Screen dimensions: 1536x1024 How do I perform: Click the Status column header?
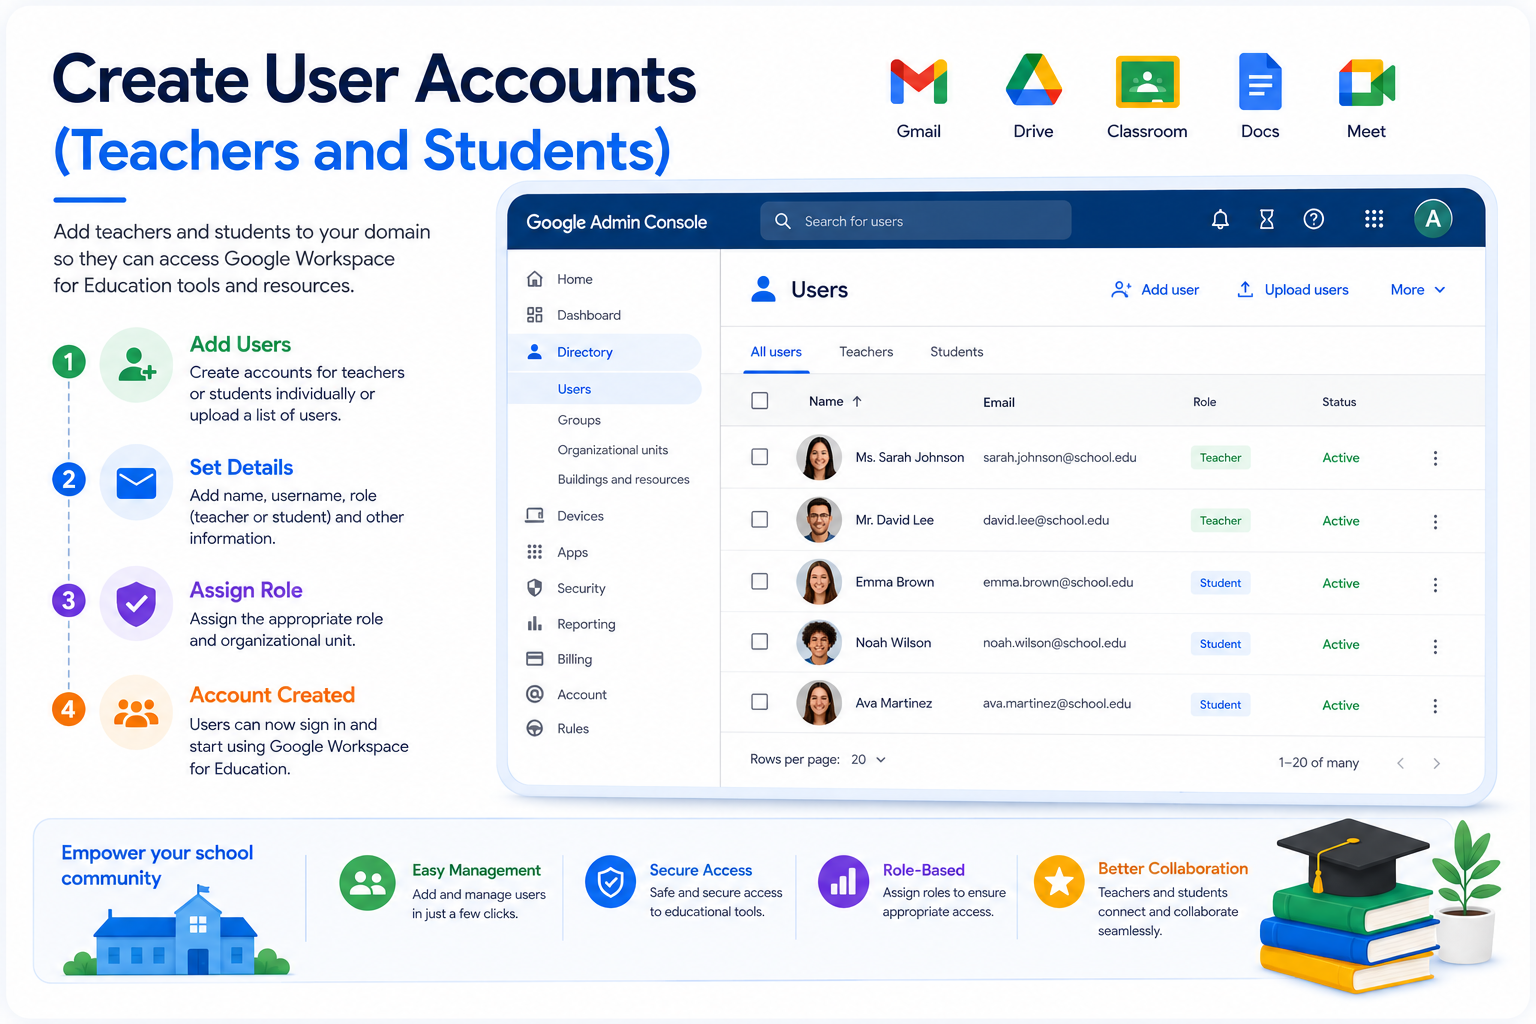tap(1339, 402)
